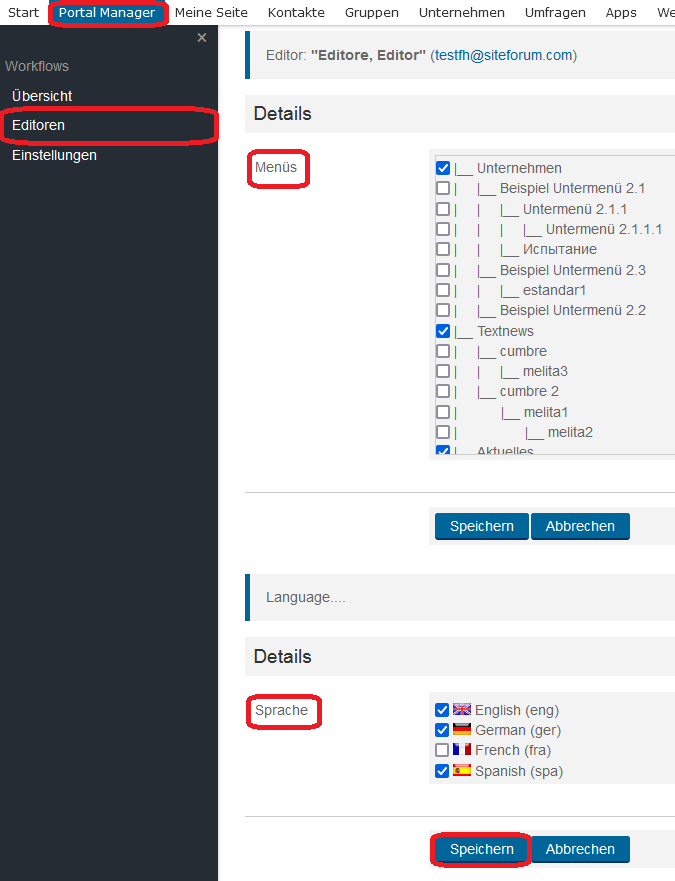Check the melita3 checkbox
This screenshot has width=675, height=881.
coord(443,371)
